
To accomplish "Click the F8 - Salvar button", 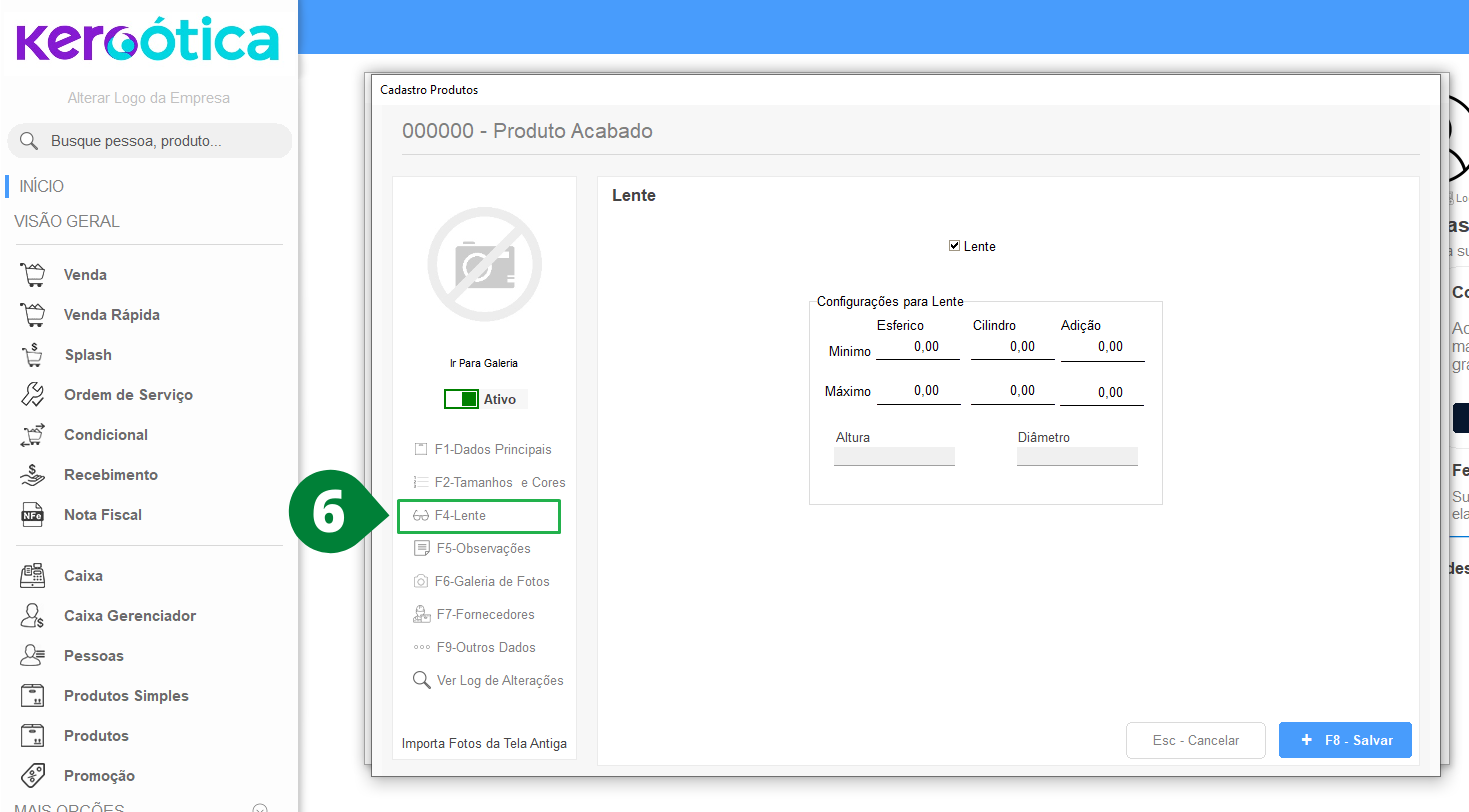I will (1345, 740).
